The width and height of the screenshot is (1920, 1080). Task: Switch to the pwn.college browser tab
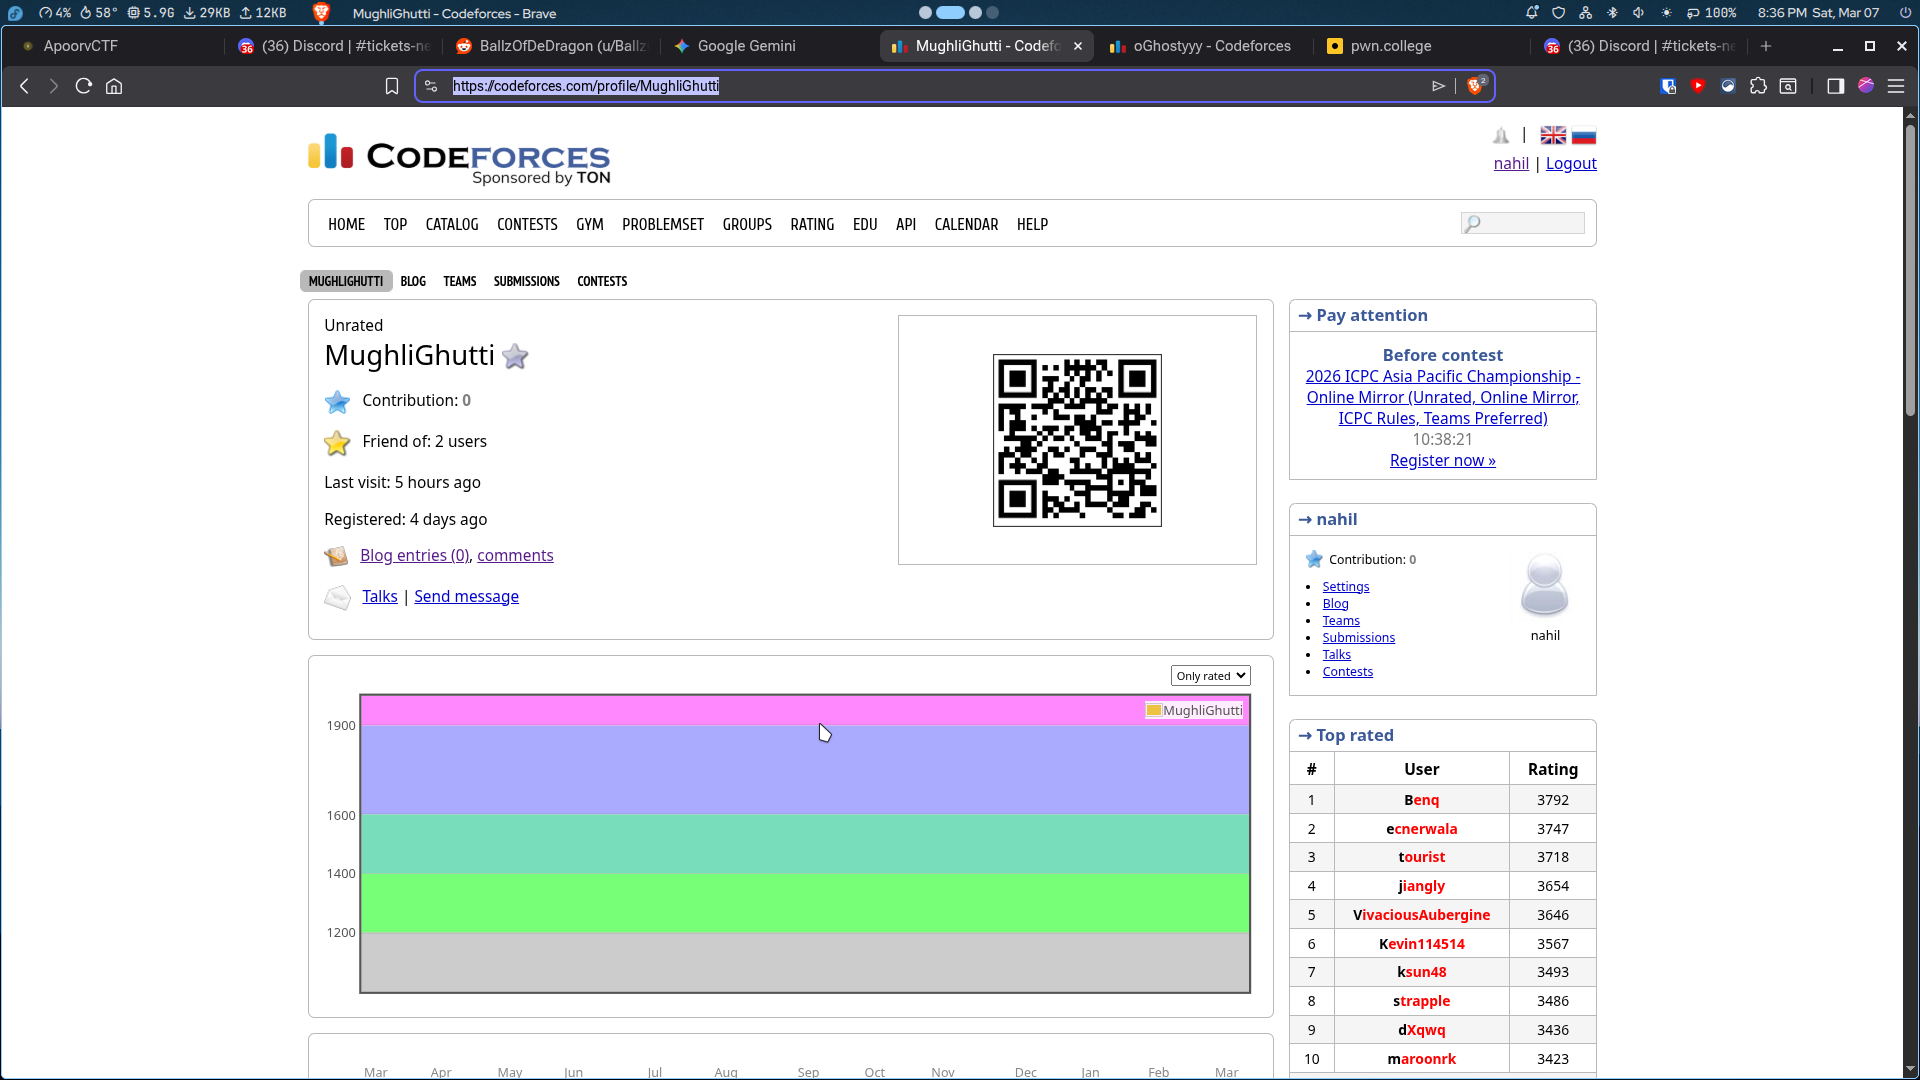(x=1390, y=46)
